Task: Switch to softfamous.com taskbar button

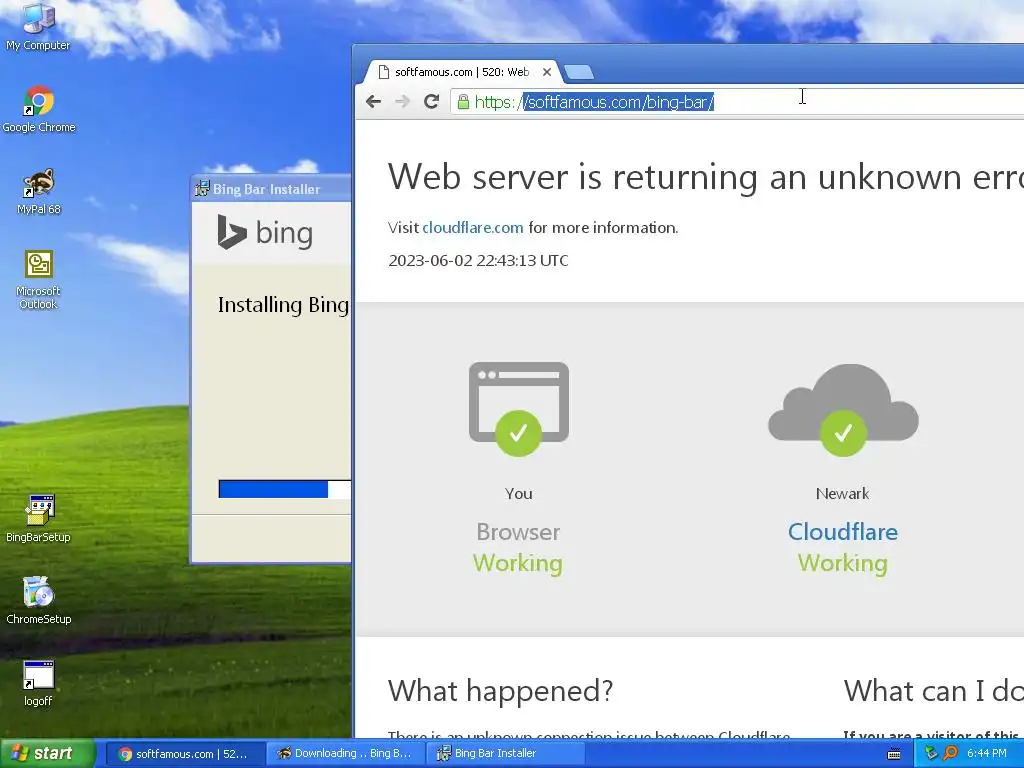Action: [184, 754]
